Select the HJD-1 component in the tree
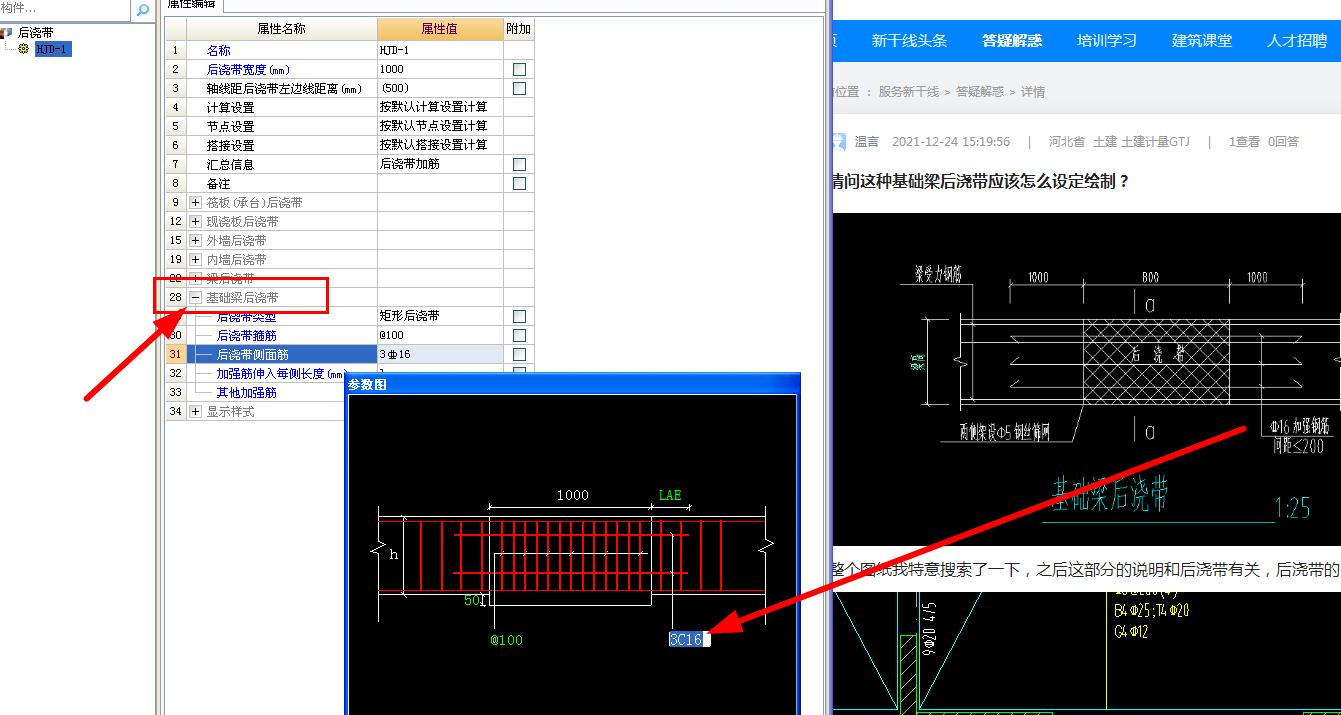 click(53, 49)
